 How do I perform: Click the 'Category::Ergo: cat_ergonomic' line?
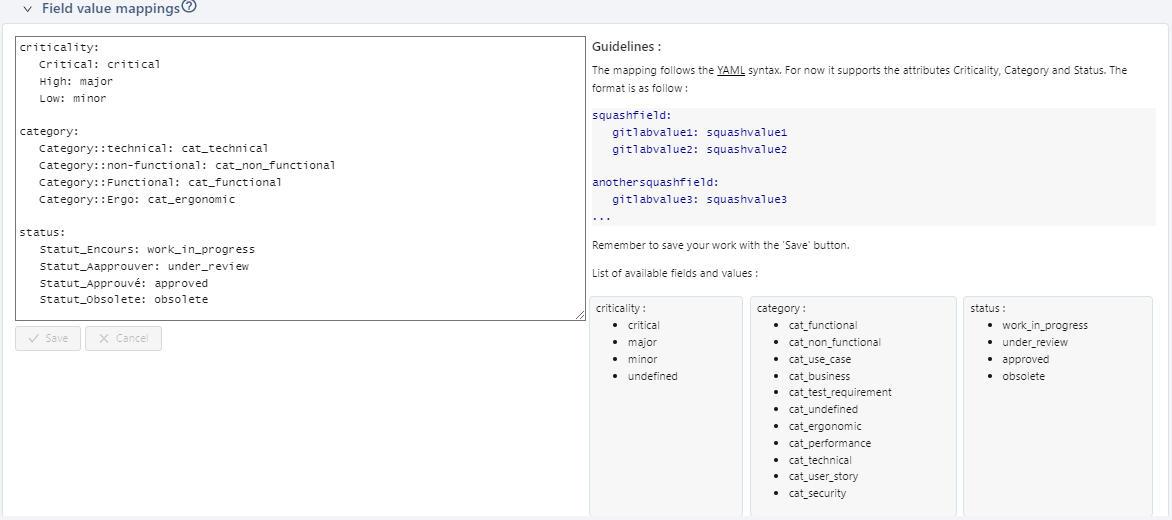click(x=137, y=199)
